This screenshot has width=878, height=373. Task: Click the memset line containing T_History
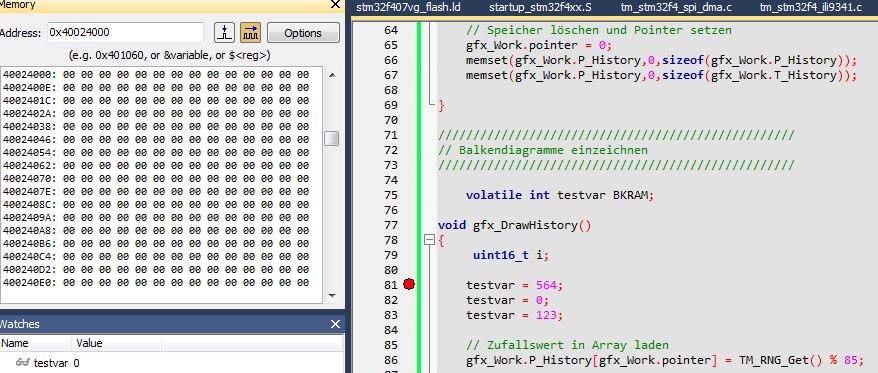point(661,76)
